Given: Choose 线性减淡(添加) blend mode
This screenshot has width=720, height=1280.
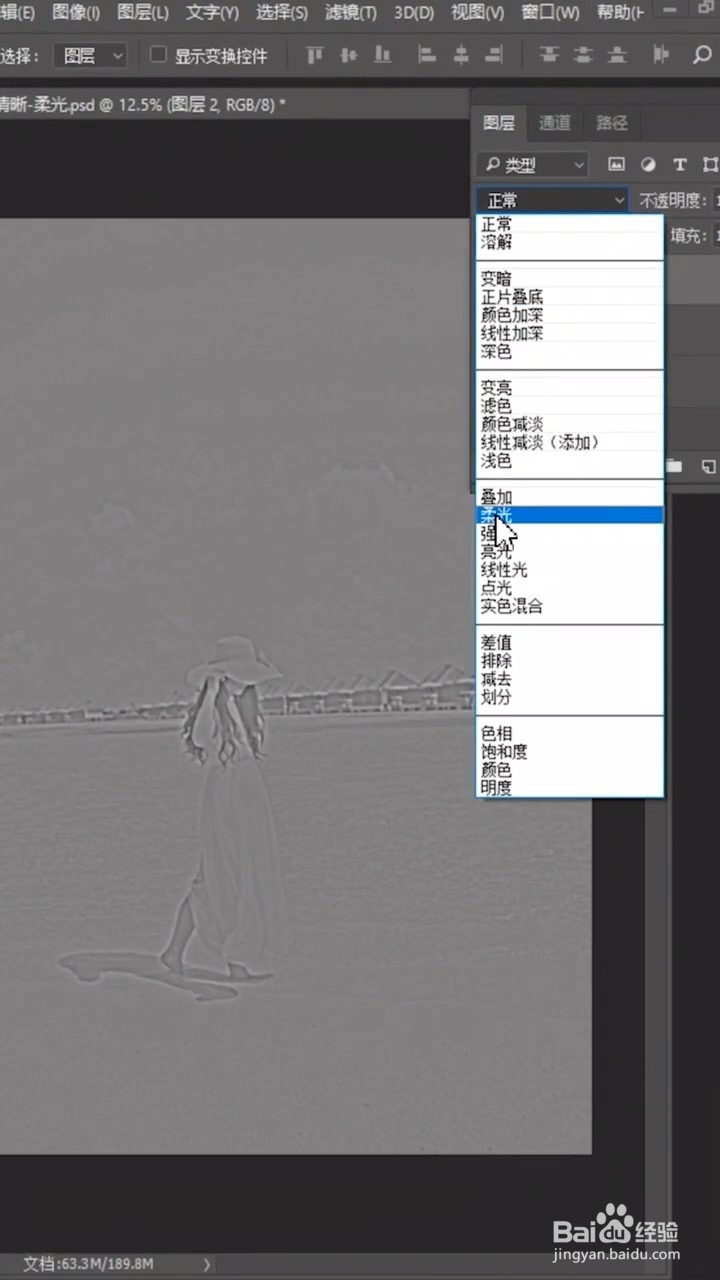Looking at the screenshot, I should point(568,442).
